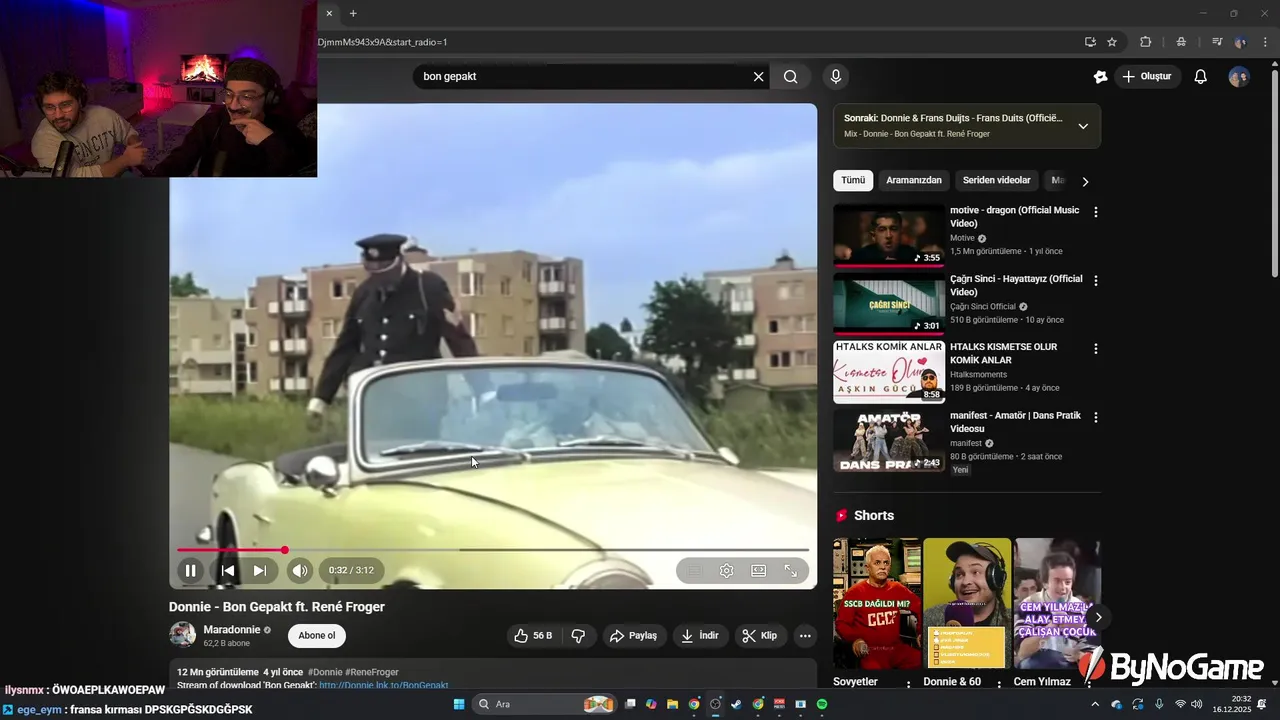Open taskbar volume control
The image size is (1280, 720).
coord(1197,704)
